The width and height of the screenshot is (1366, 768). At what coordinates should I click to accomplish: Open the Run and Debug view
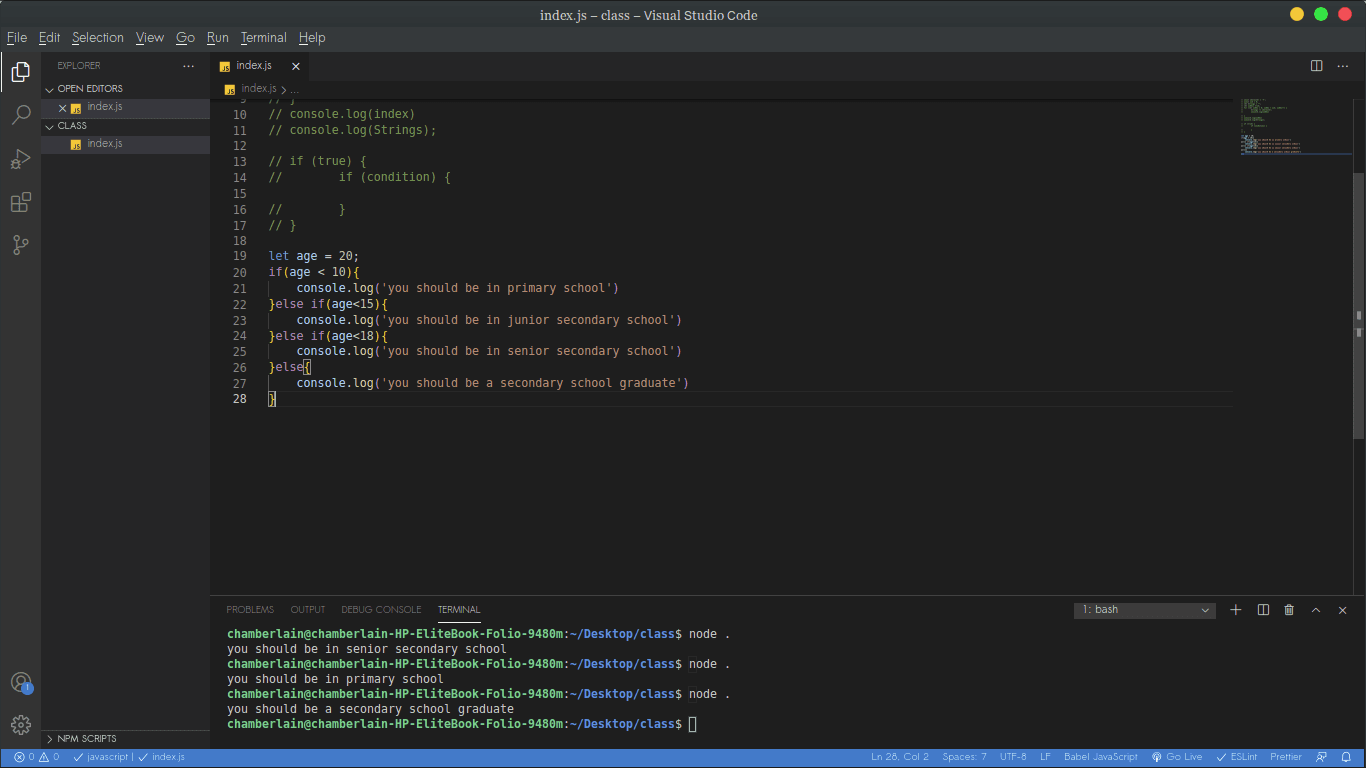20,159
